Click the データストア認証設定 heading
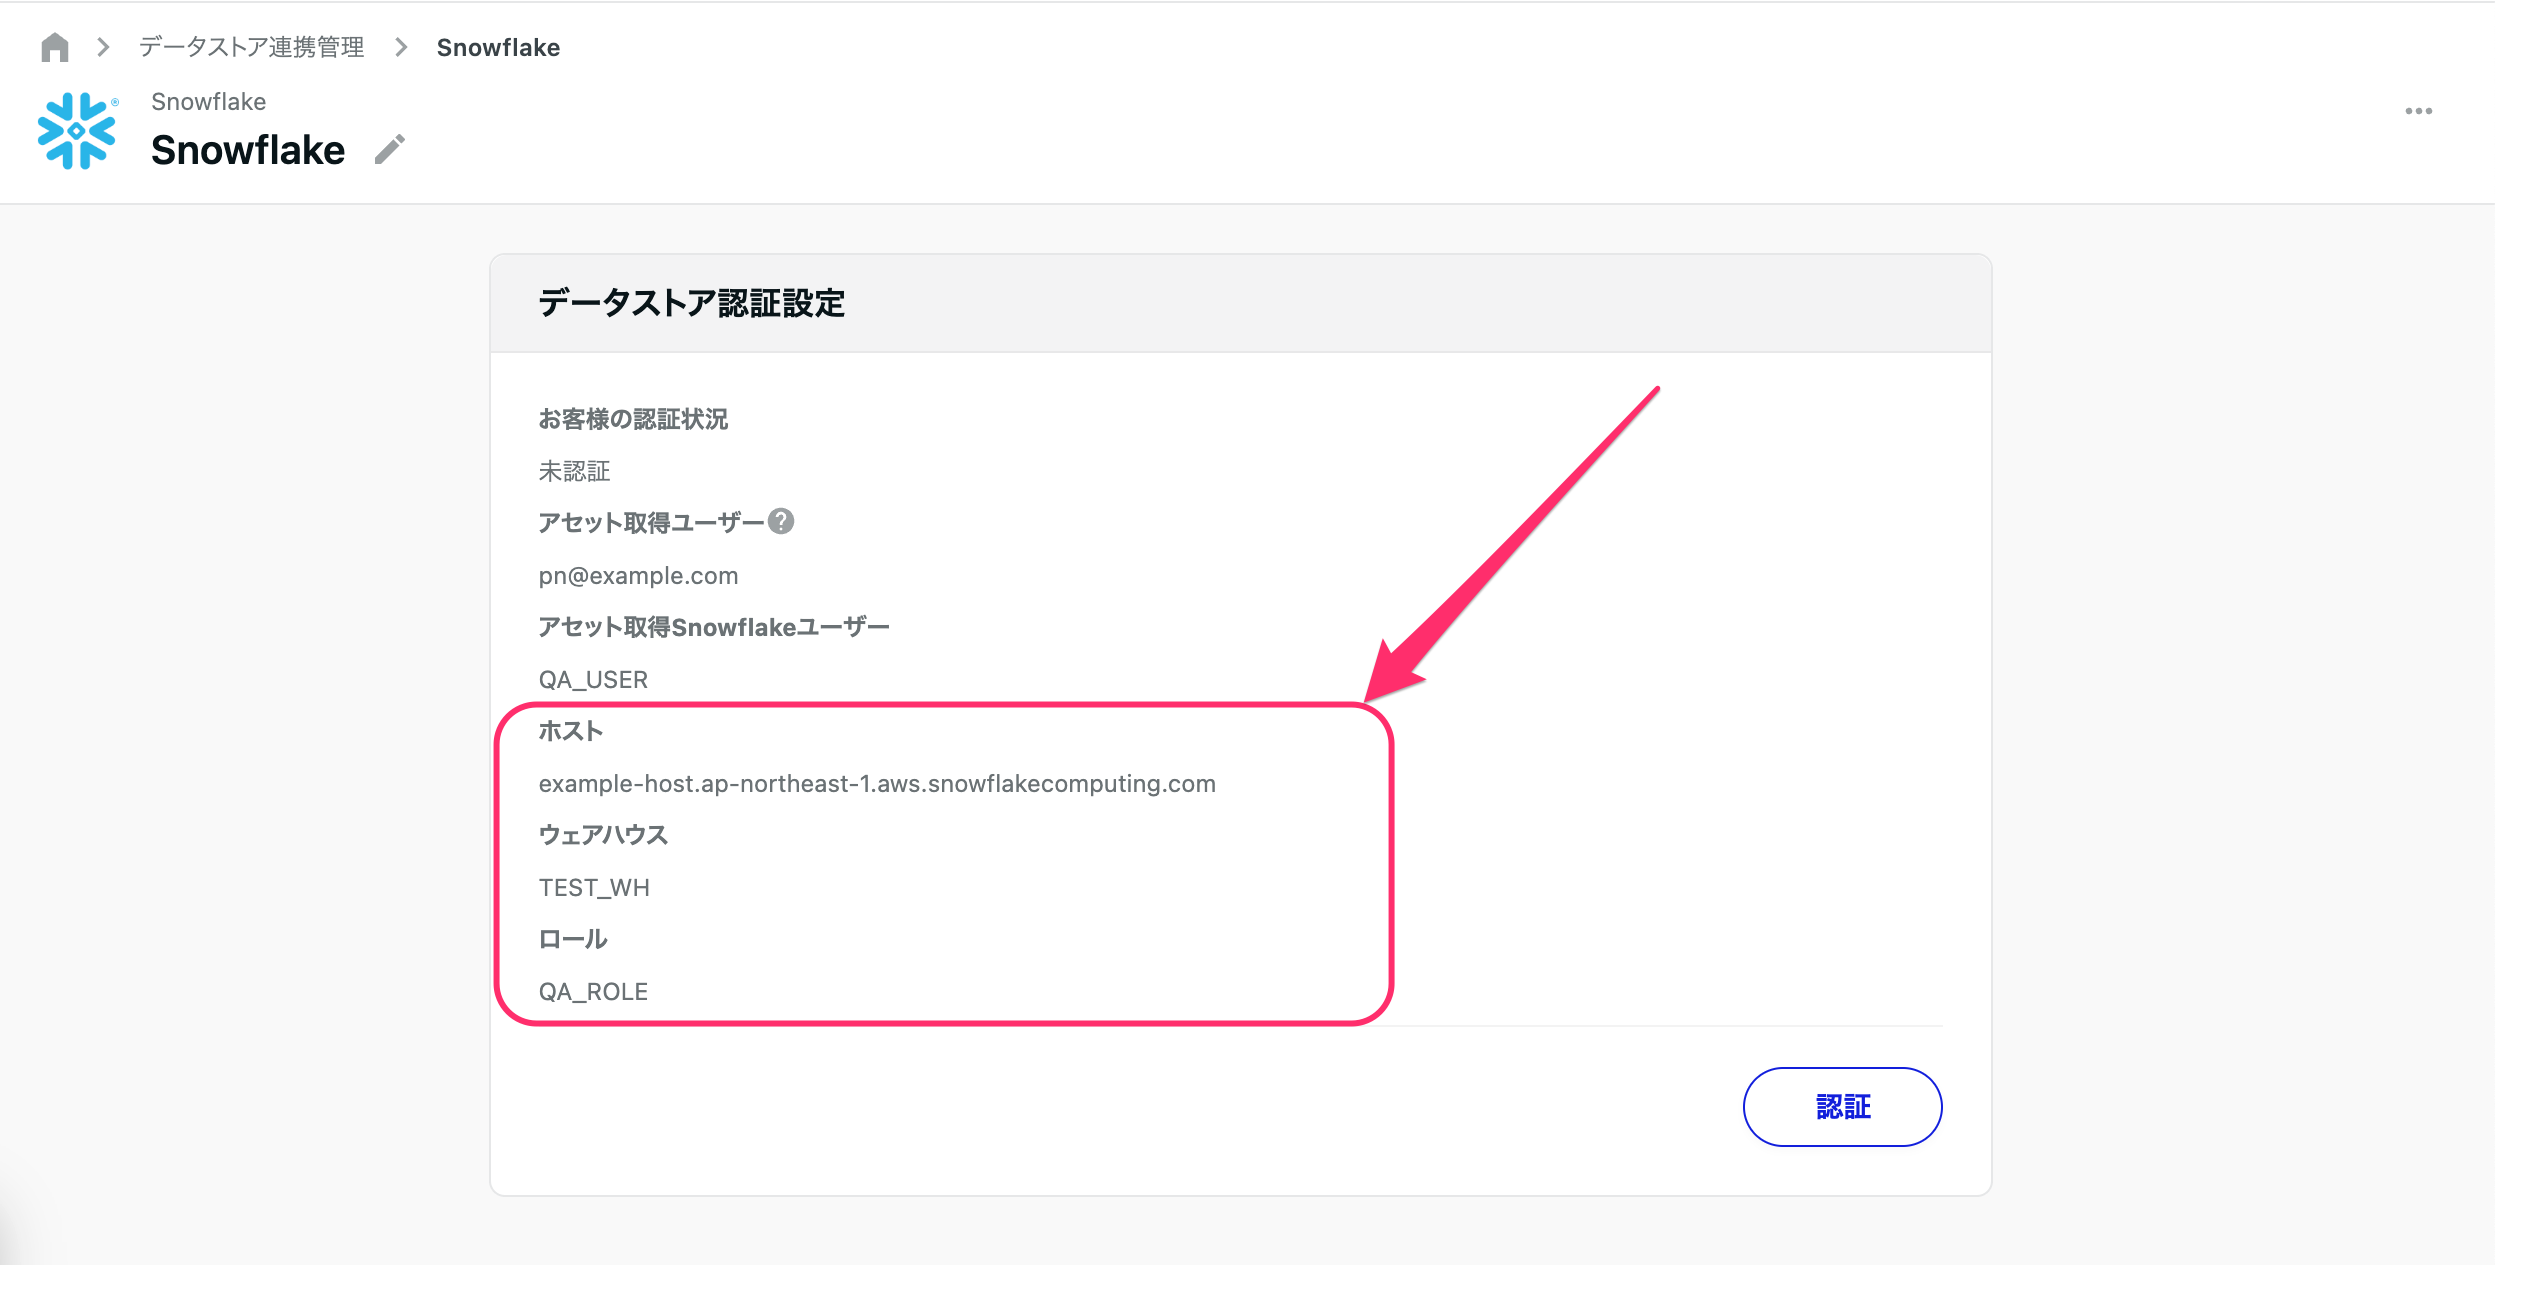 (691, 303)
